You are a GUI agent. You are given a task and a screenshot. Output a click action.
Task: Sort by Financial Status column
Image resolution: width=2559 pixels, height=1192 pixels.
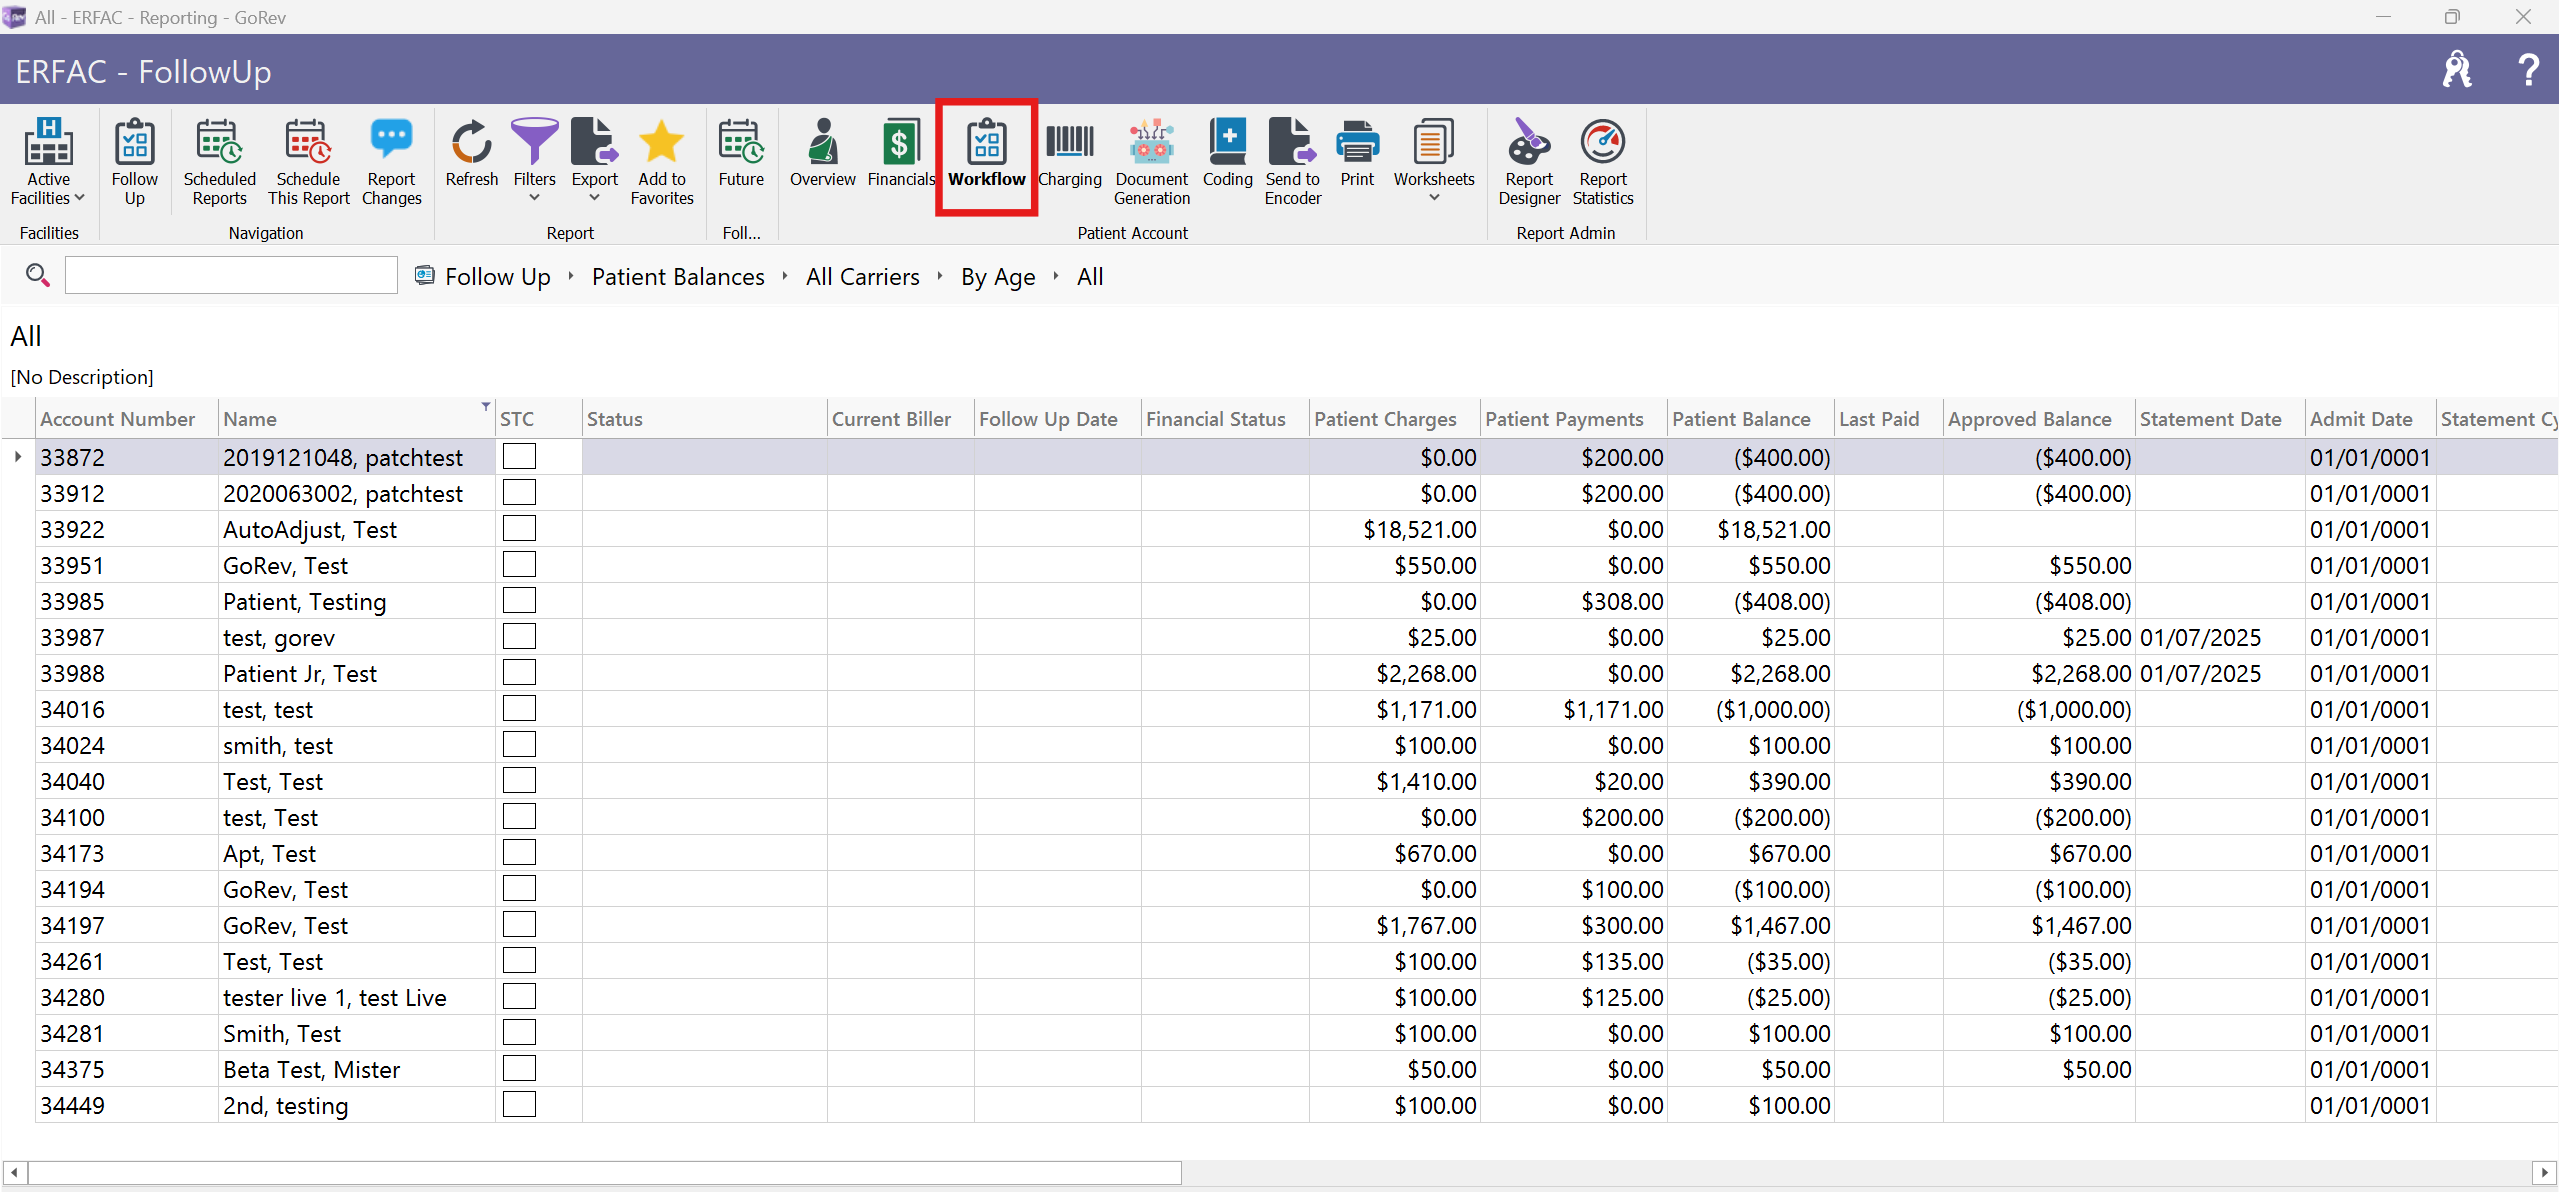1225,419
